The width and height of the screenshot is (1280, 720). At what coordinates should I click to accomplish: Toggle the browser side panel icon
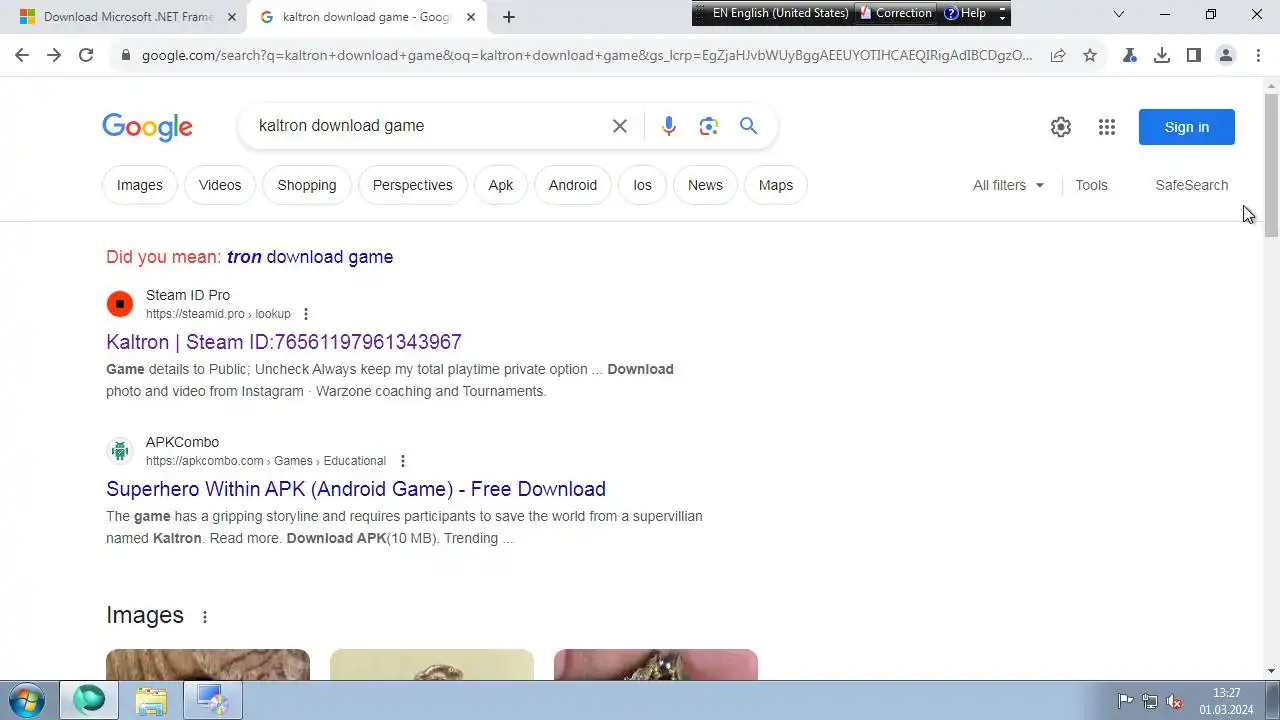(1194, 55)
